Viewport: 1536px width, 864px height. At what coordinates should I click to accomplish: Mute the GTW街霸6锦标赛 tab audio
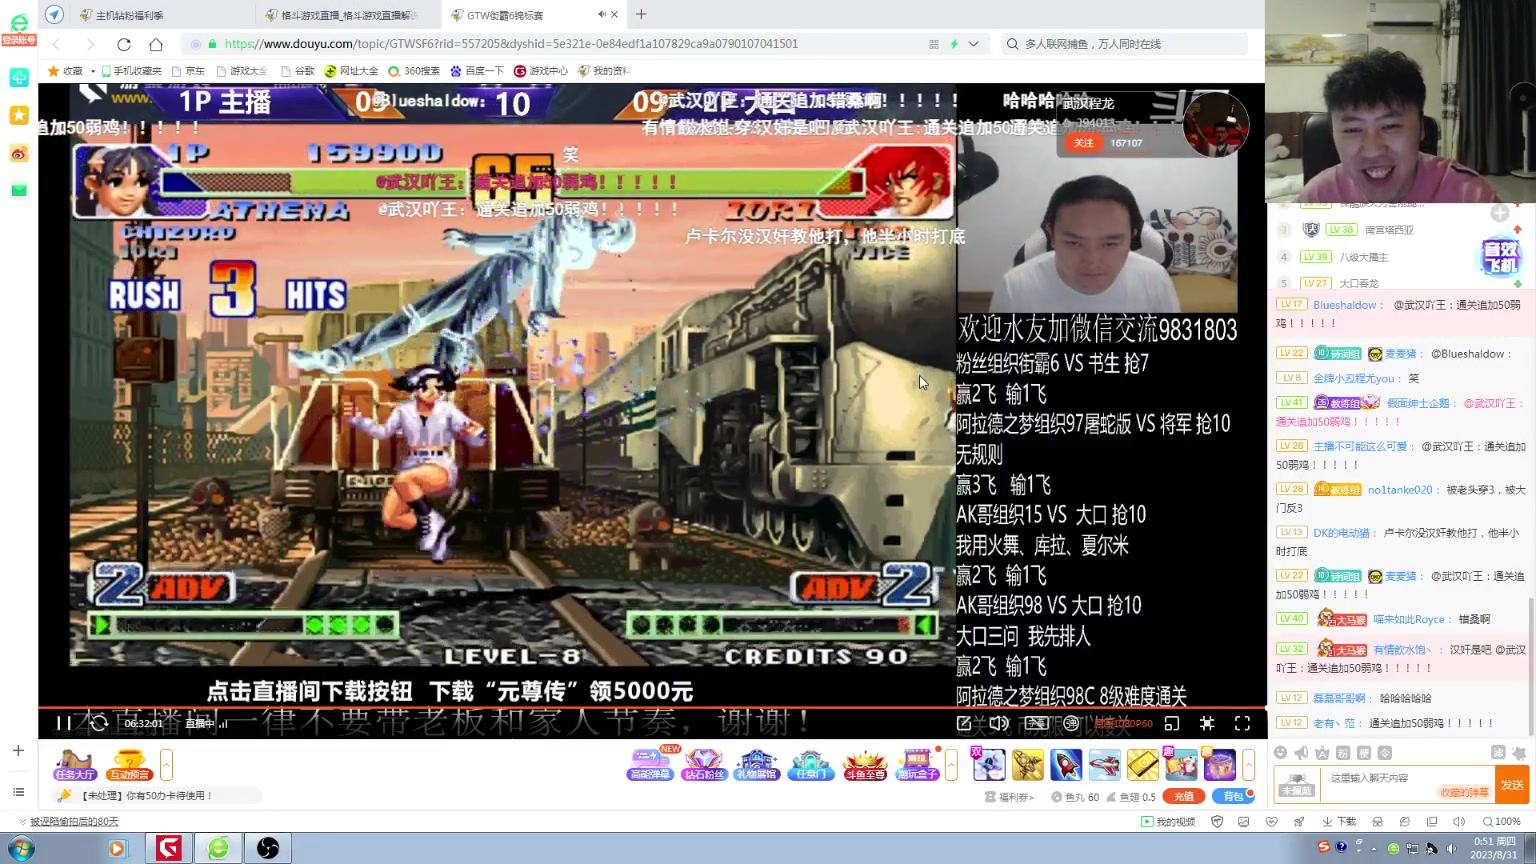(x=601, y=14)
